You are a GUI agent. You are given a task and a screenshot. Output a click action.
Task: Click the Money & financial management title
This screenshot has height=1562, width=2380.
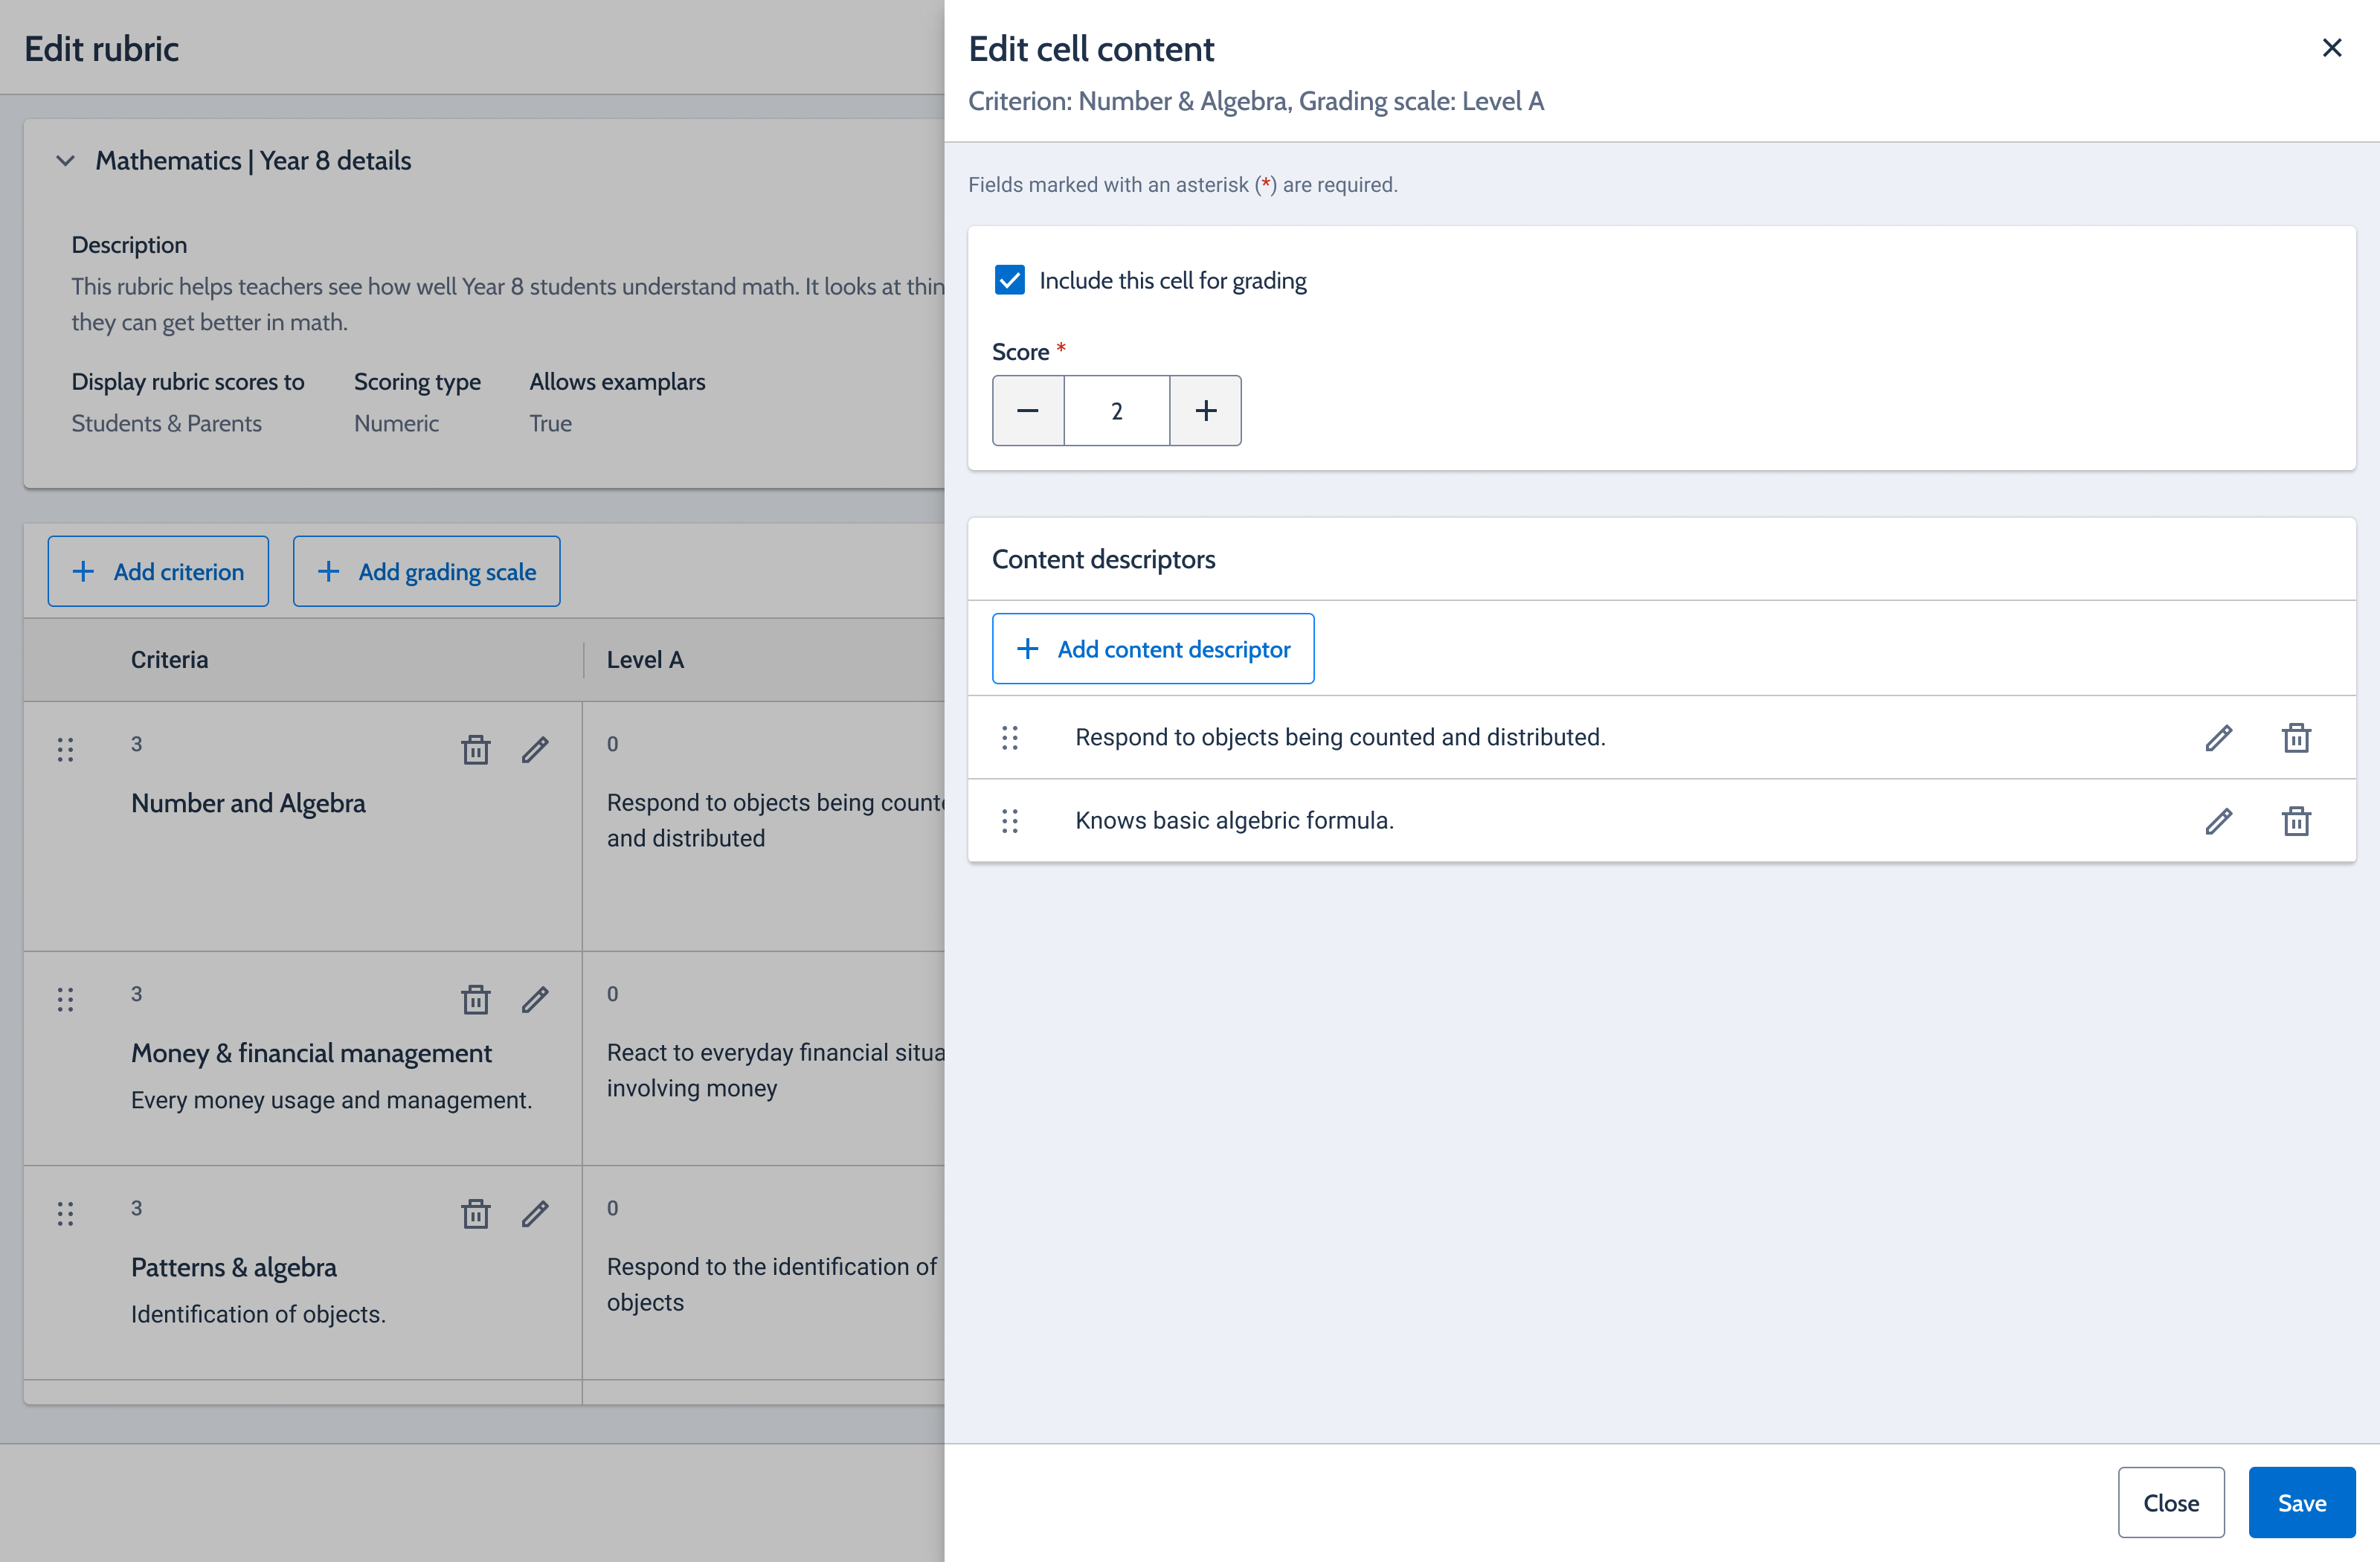311,1053
